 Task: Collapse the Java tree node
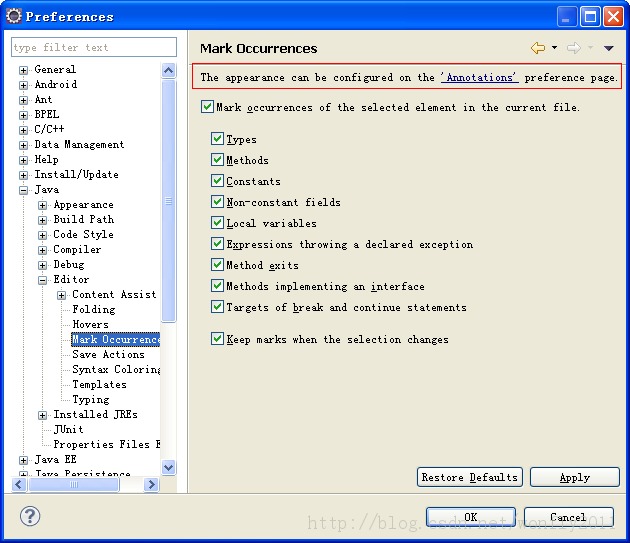[24, 190]
